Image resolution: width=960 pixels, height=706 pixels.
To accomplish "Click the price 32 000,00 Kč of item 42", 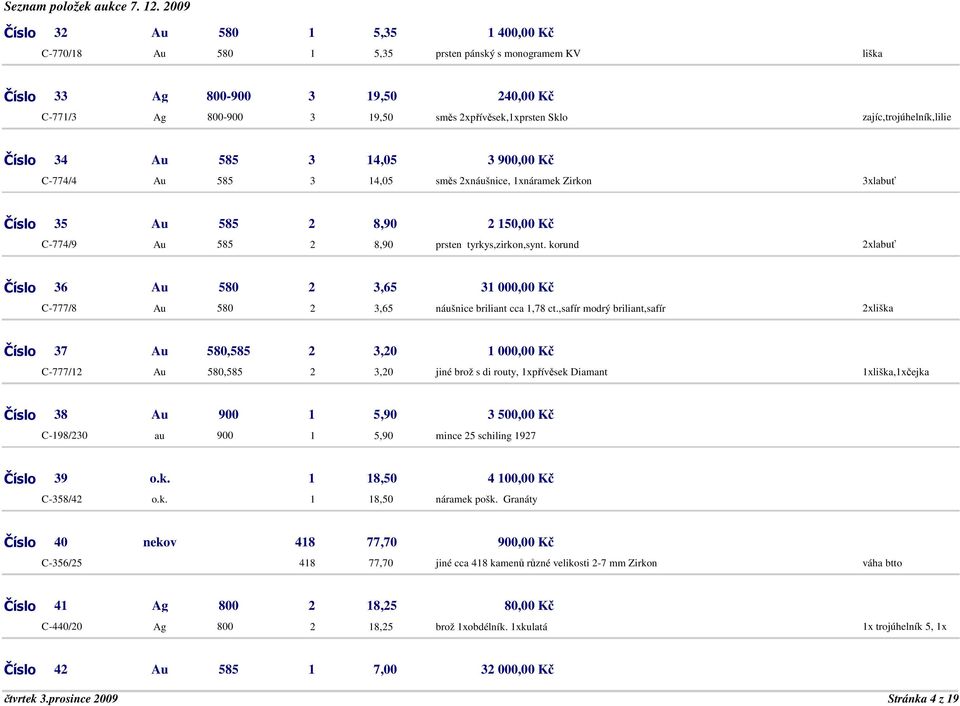I will click(x=517, y=669).
